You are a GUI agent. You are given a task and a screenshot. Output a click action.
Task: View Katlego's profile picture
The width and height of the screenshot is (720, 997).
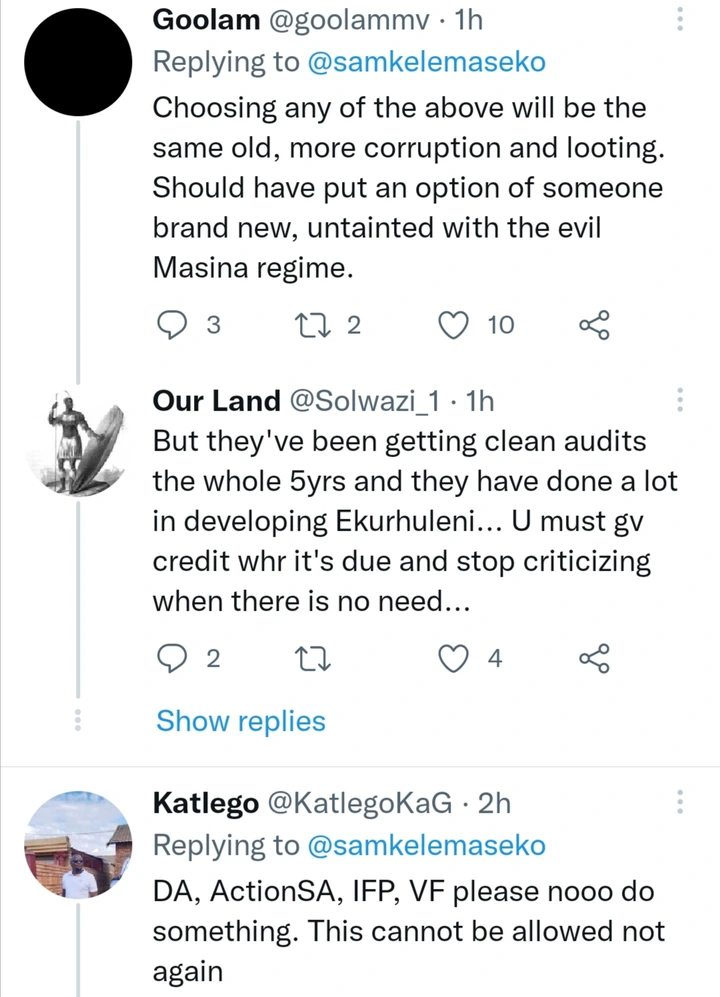[78, 845]
